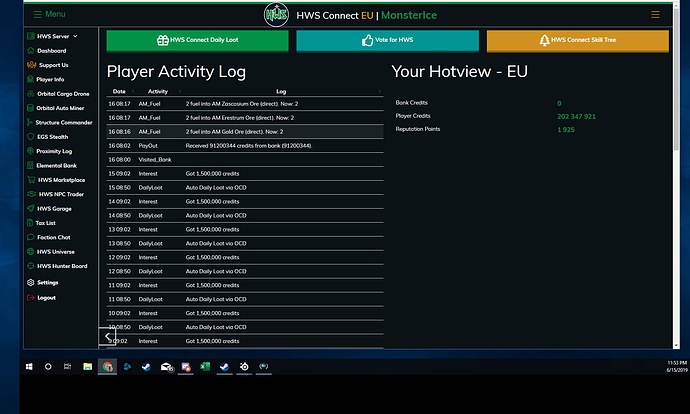Open HWS Marketplace from sidebar
690x414 pixels.
point(60,180)
